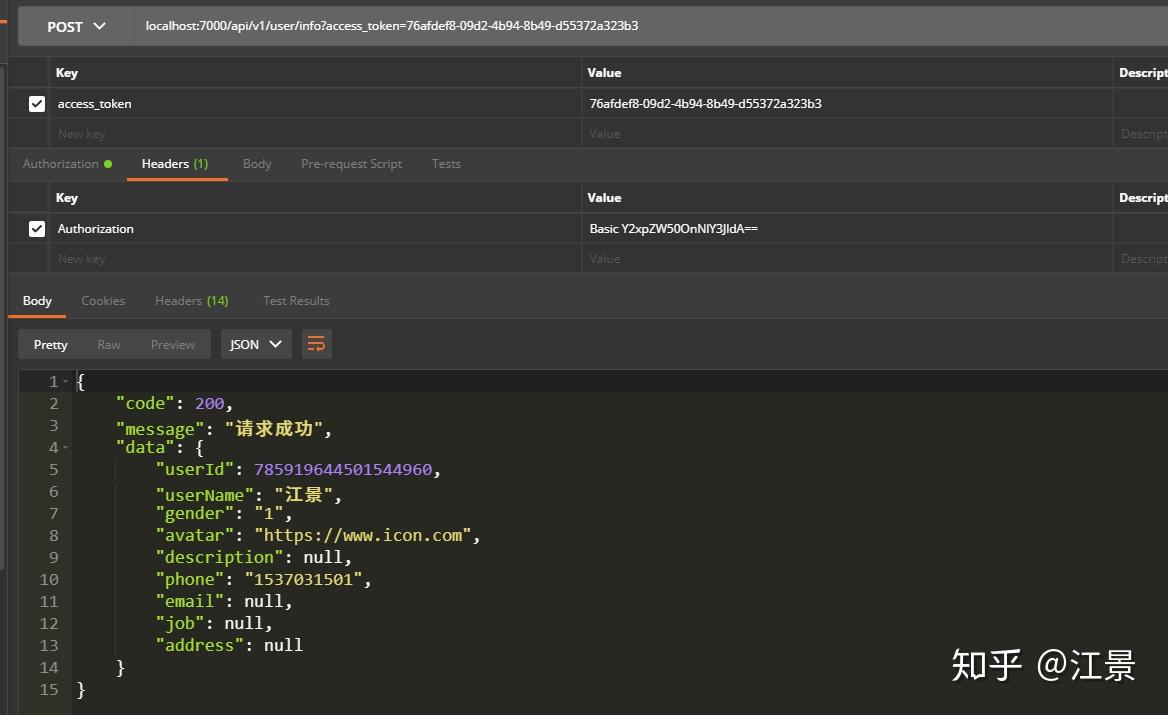Collapse the JSON root object at line 1
Viewport: 1168px width, 715px height.
[66, 381]
